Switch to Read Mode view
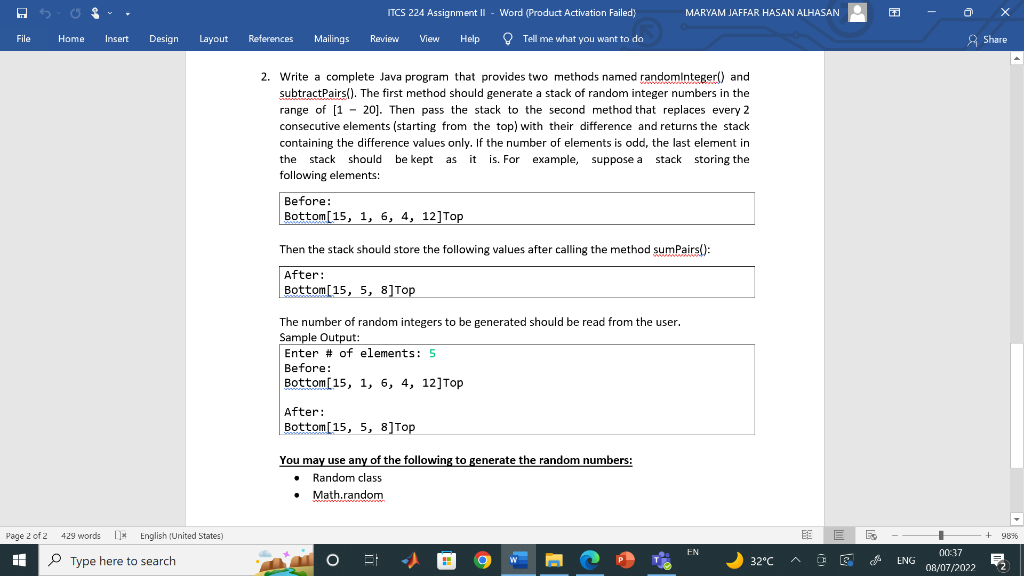The height and width of the screenshot is (576, 1024). (x=808, y=534)
